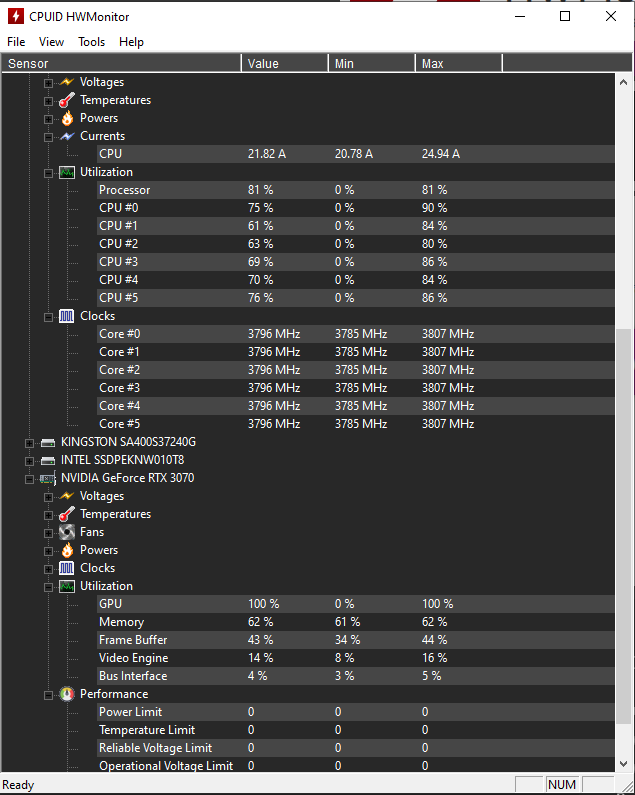Select the Bus Interface row
The image size is (635, 795).
356,676
